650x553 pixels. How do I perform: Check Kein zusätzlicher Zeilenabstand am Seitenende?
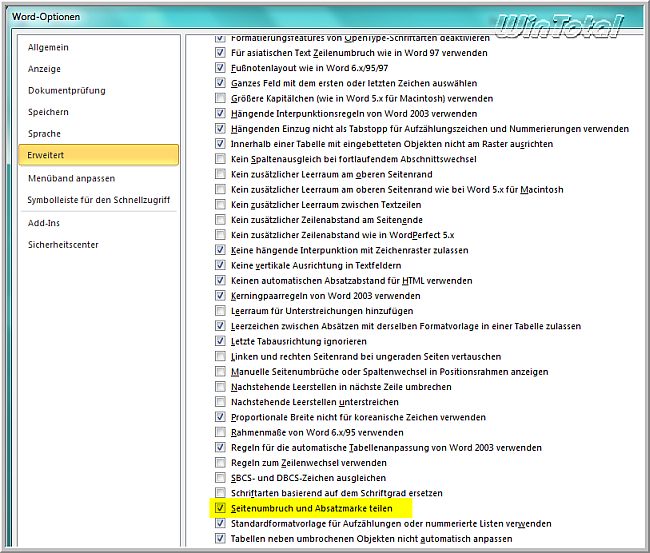(x=220, y=220)
